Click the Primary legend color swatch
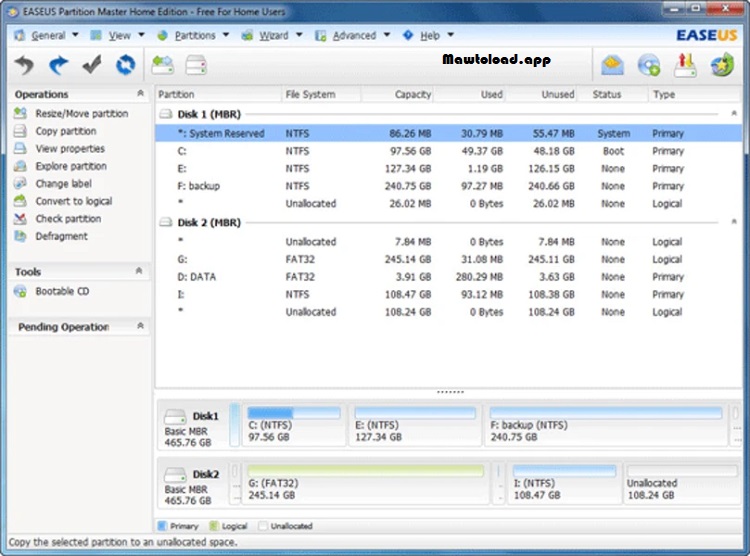The width and height of the screenshot is (750, 556). pyautogui.click(x=162, y=526)
